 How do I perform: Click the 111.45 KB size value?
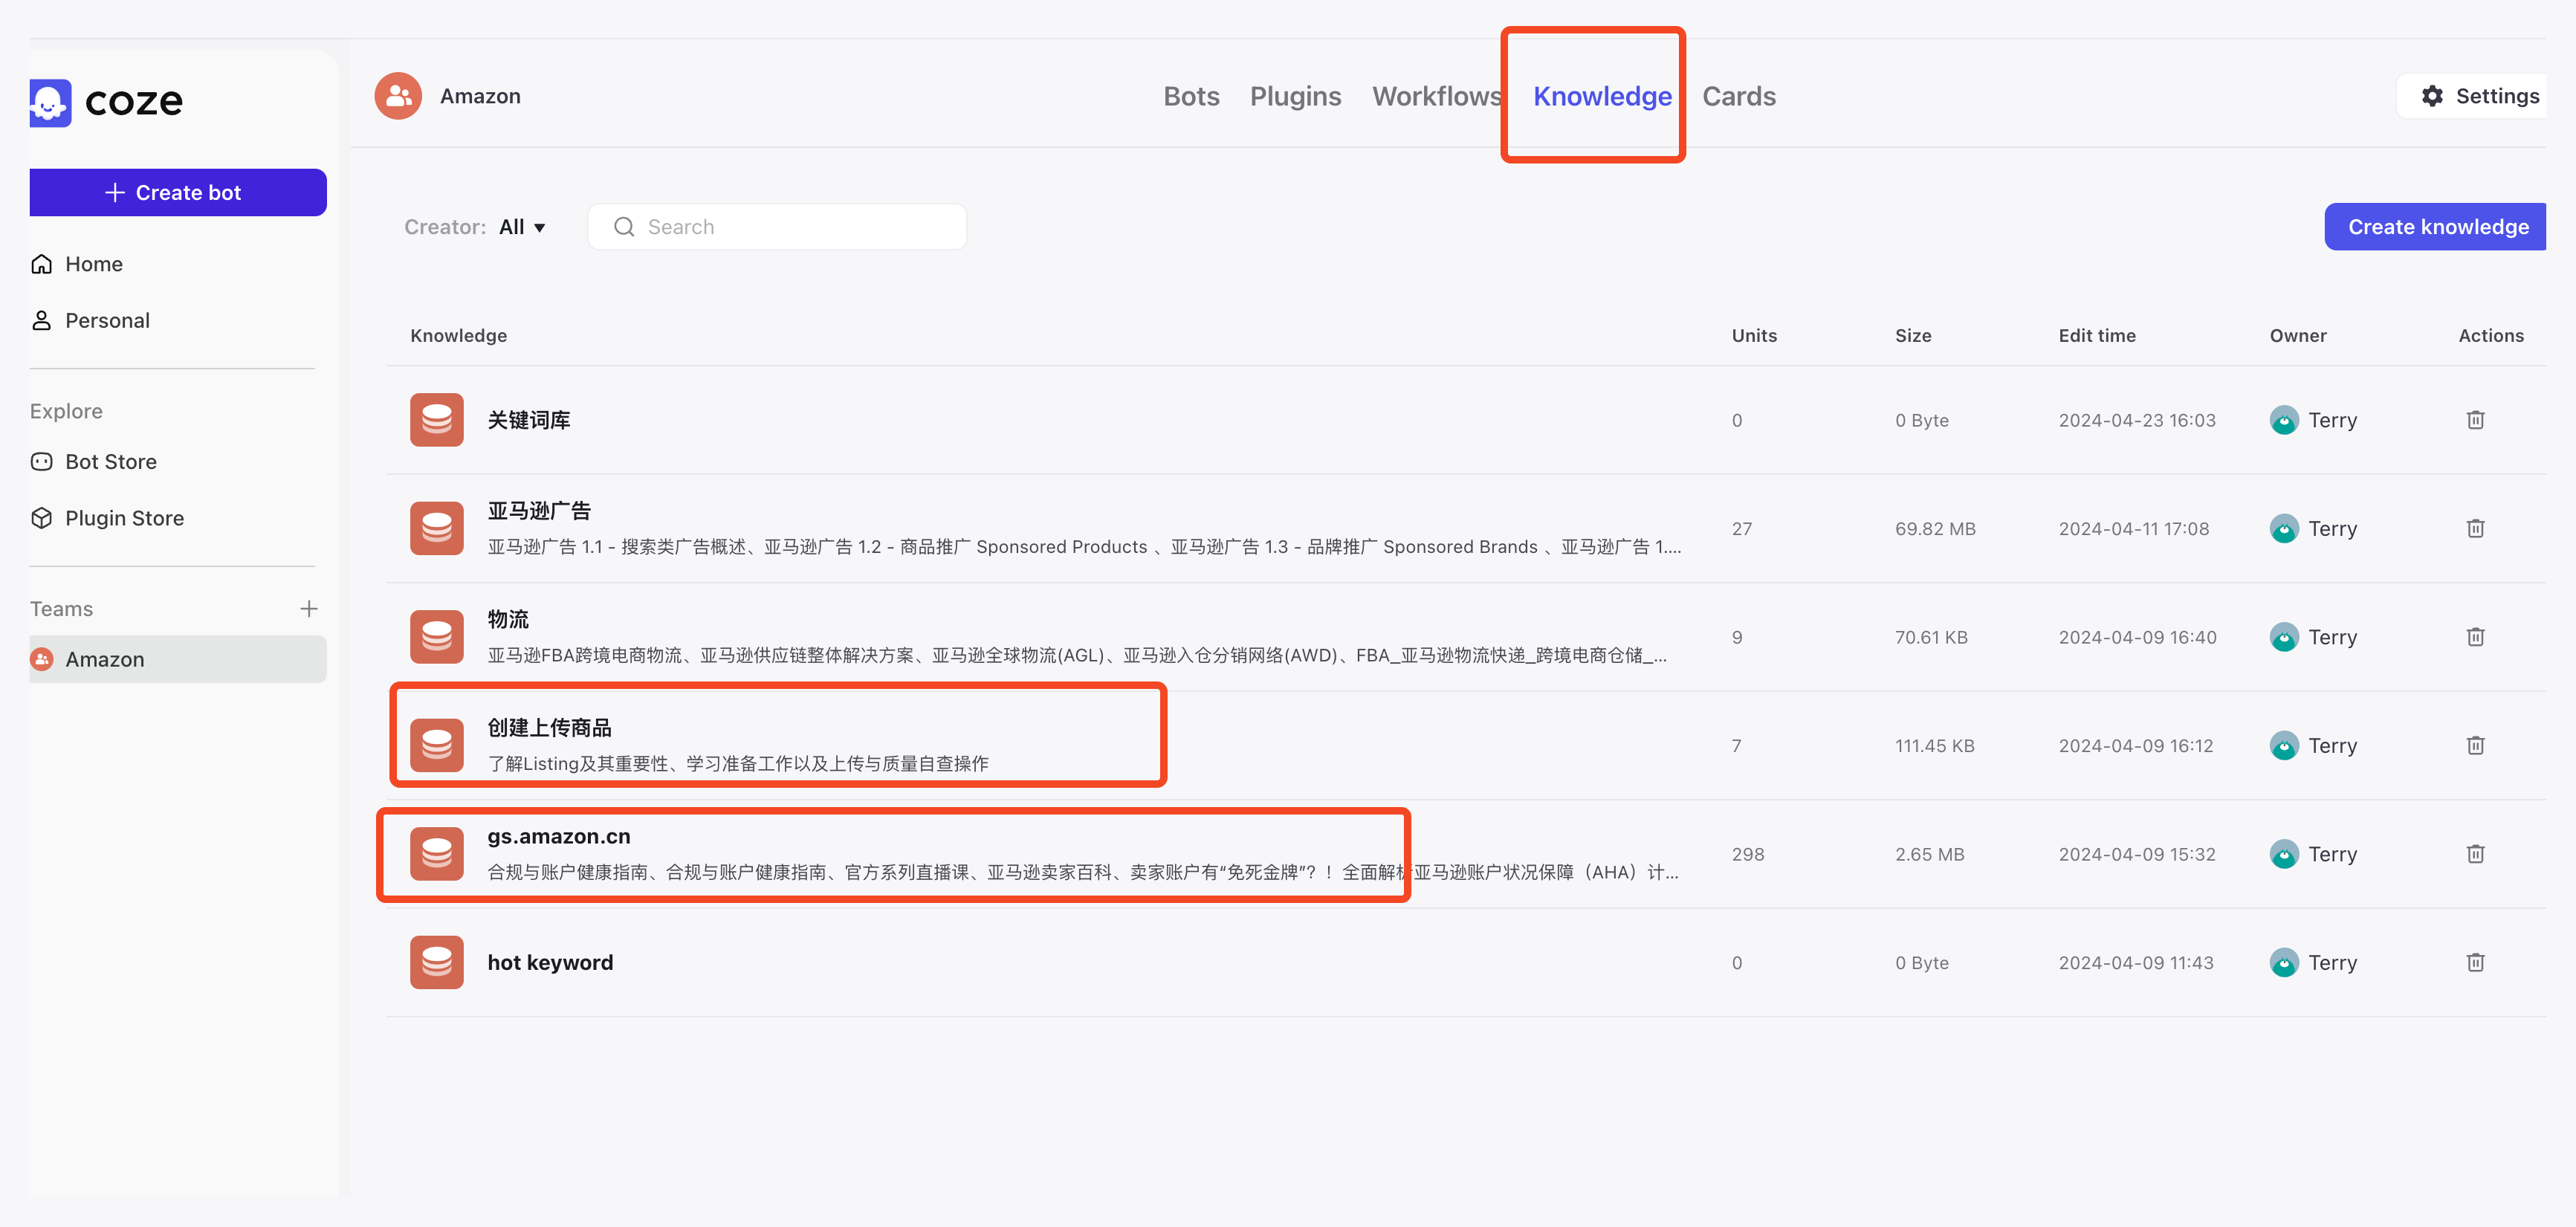(1934, 745)
